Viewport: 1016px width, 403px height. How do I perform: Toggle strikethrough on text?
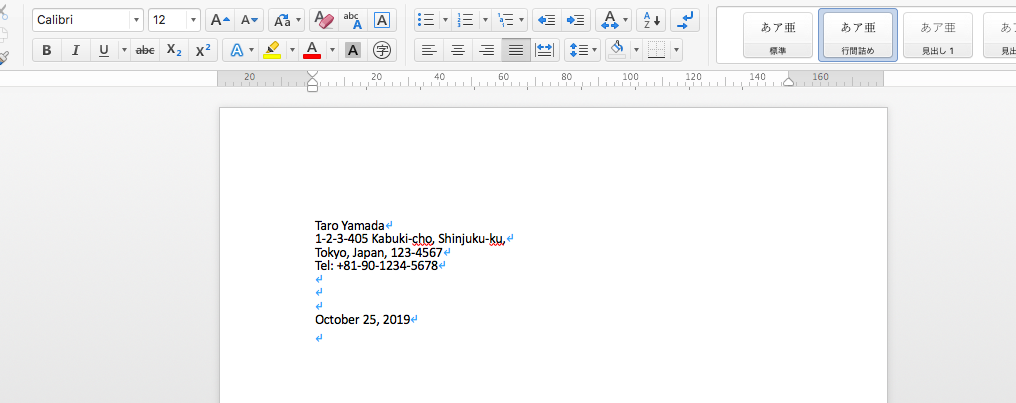click(x=145, y=50)
